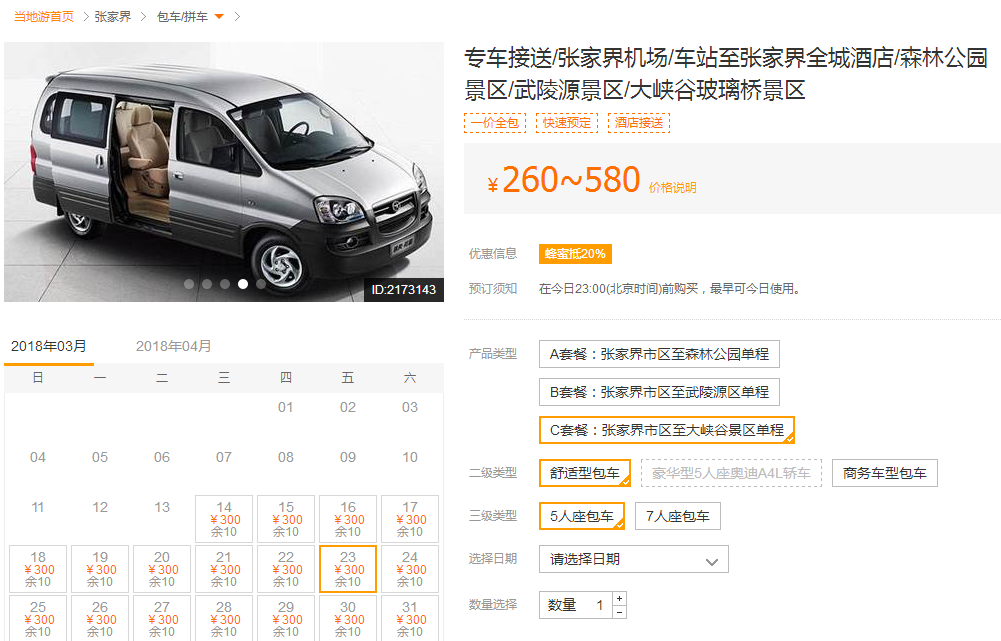Select B套餐 张家界市区至武陵源区单程
The height and width of the screenshot is (641, 1001).
pos(659,392)
